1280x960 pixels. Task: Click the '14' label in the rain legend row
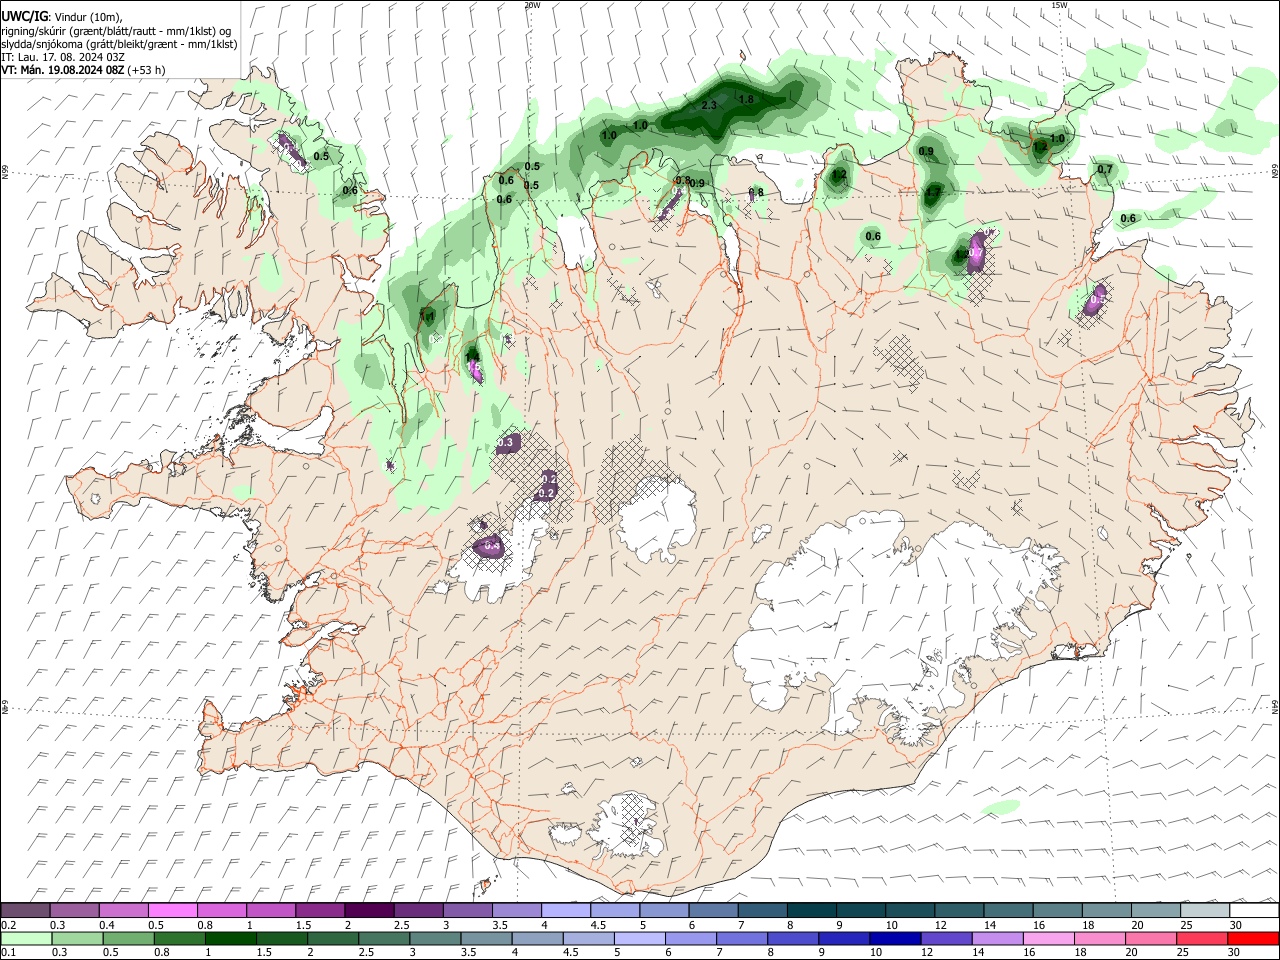(982, 953)
